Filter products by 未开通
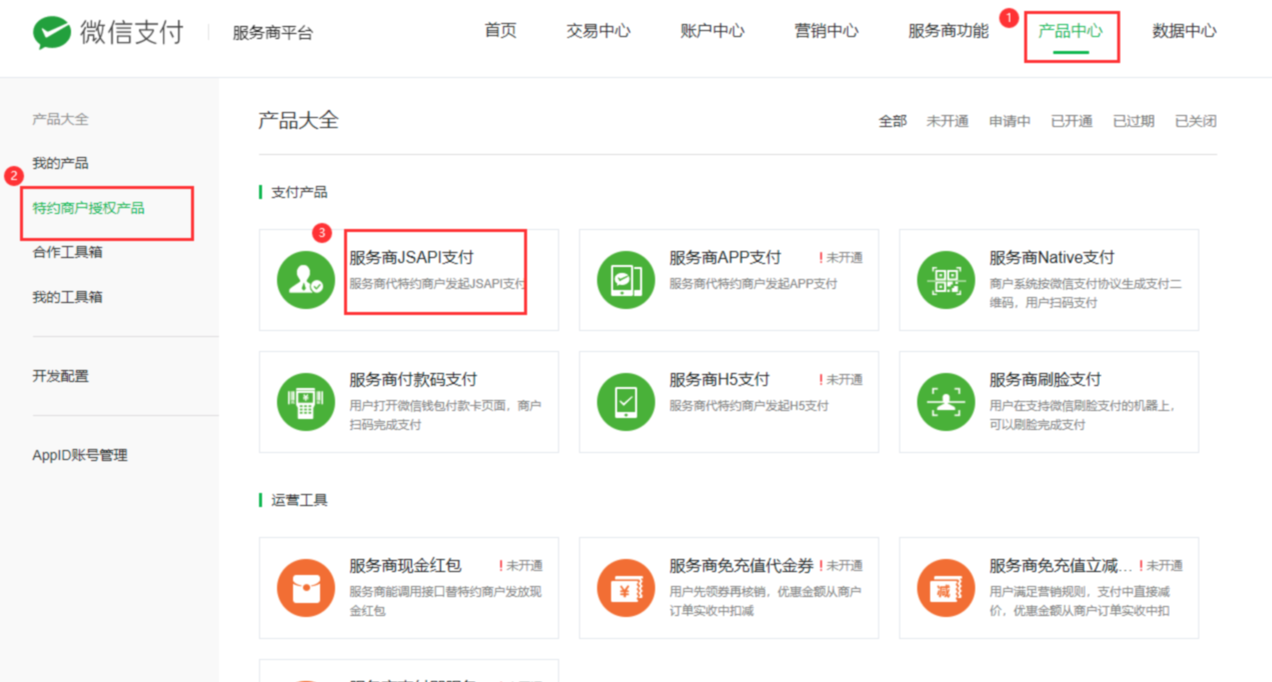Viewport: 1272px width, 682px height. point(947,121)
